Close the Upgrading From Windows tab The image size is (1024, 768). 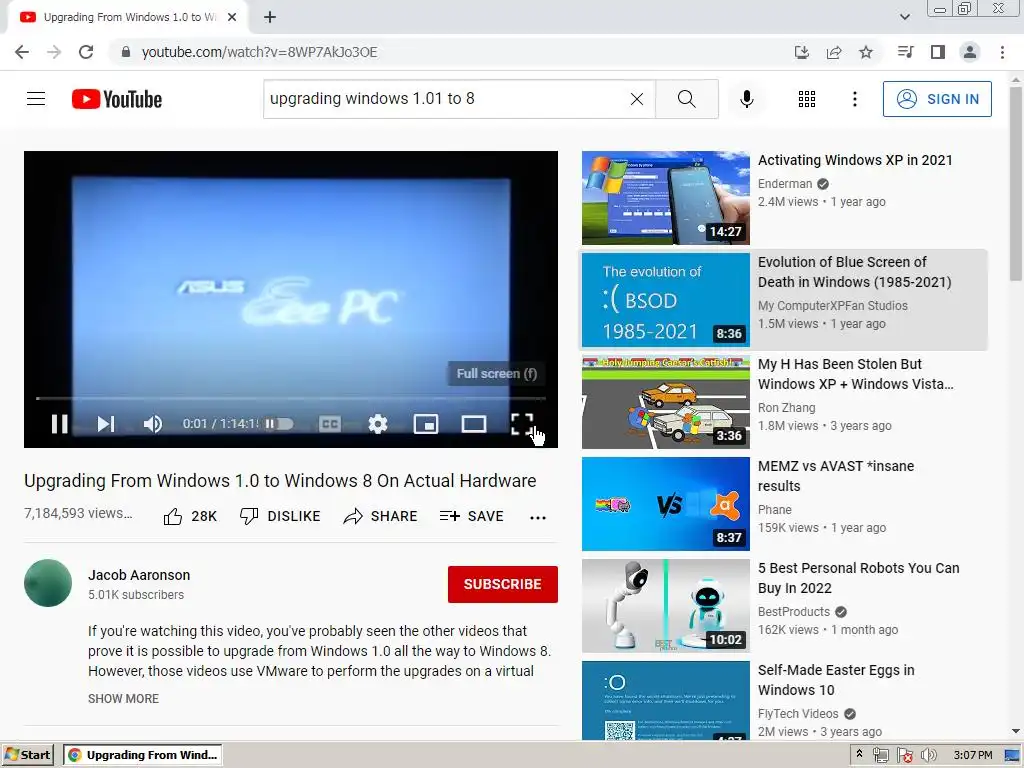(x=232, y=18)
